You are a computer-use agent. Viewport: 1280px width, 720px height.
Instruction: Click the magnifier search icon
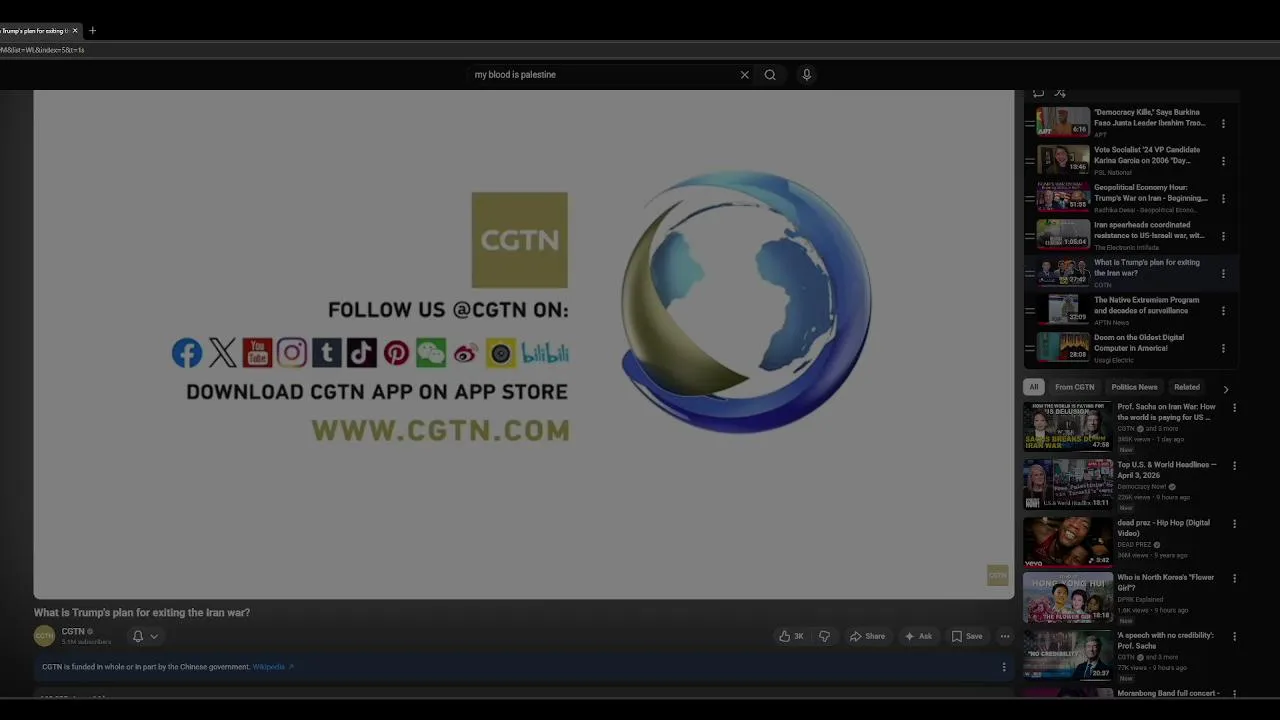pyautogui.click(x=770, y=75)
